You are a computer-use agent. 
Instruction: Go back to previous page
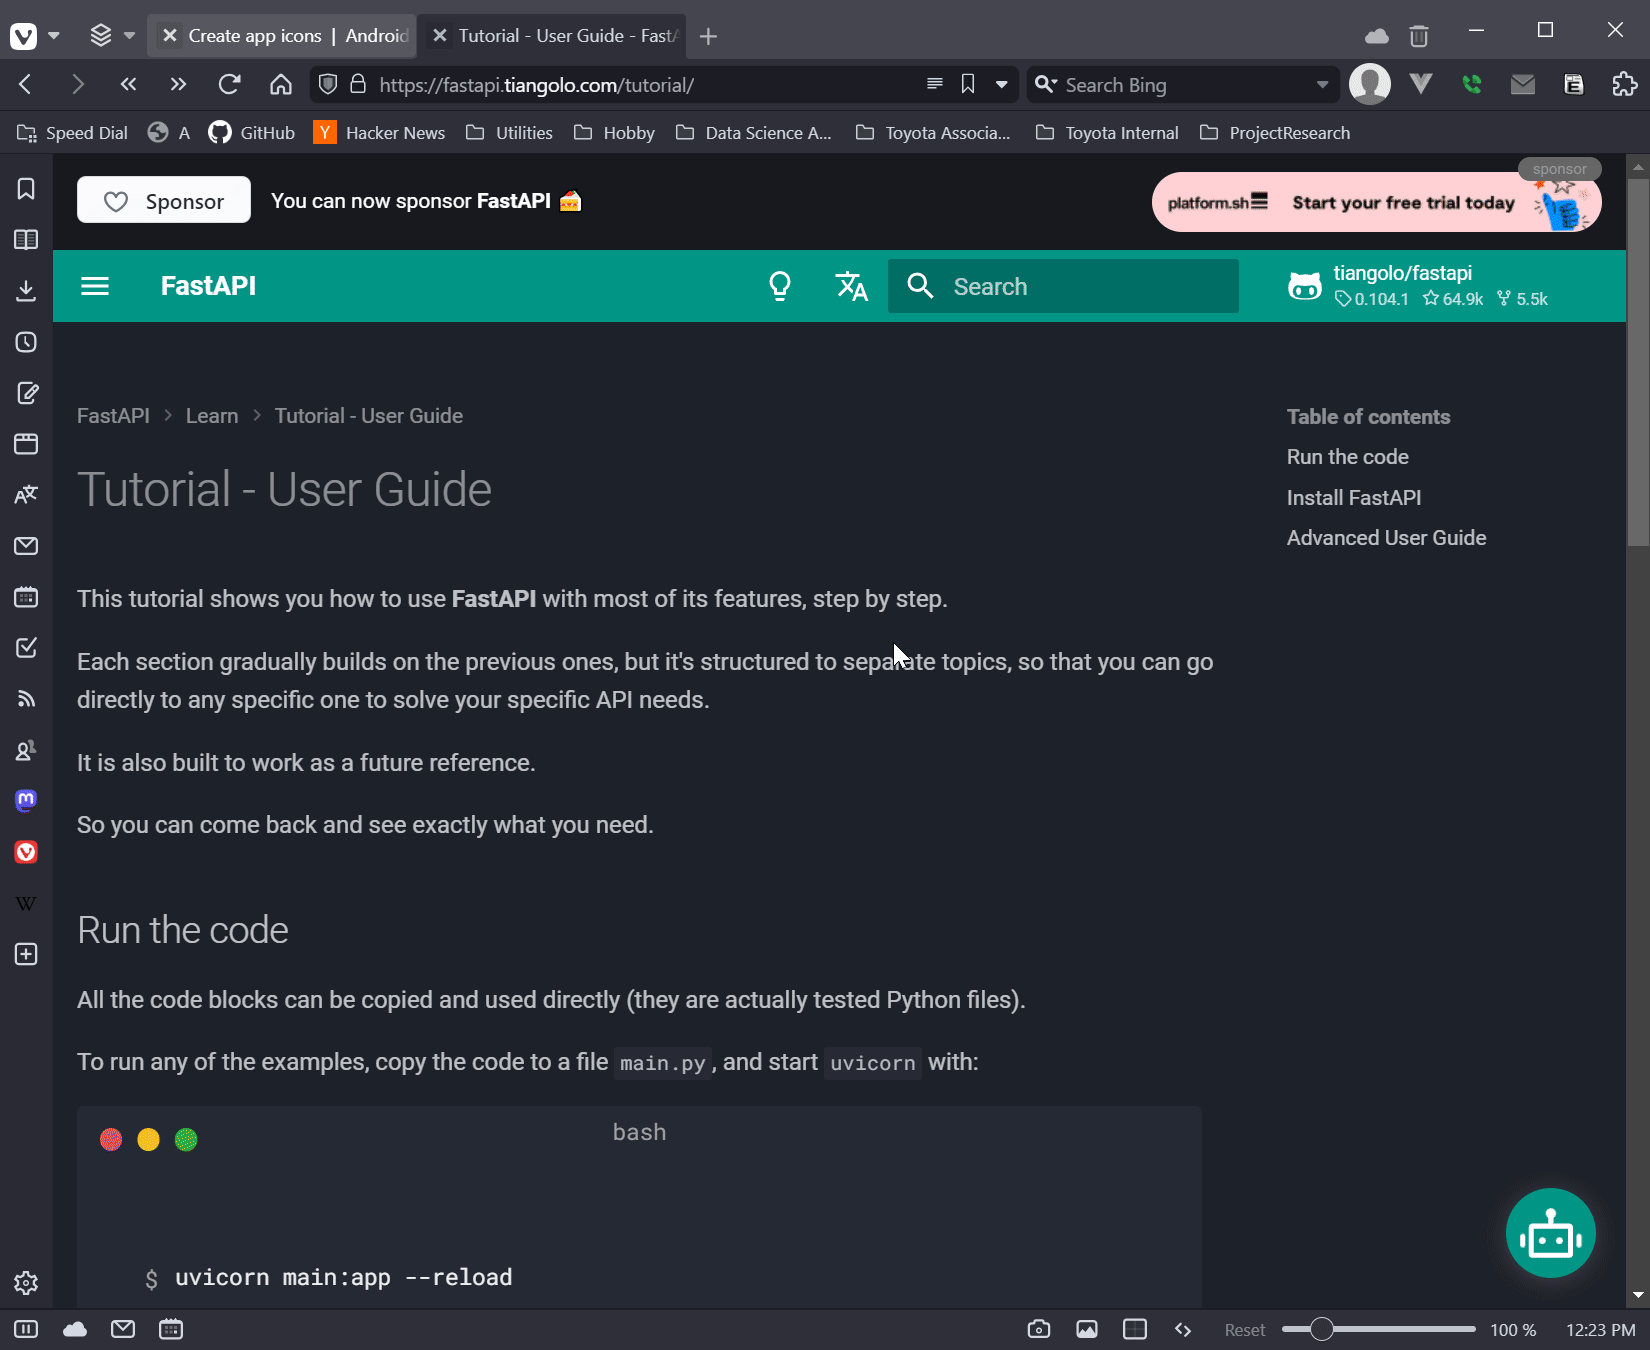[26, 84]
